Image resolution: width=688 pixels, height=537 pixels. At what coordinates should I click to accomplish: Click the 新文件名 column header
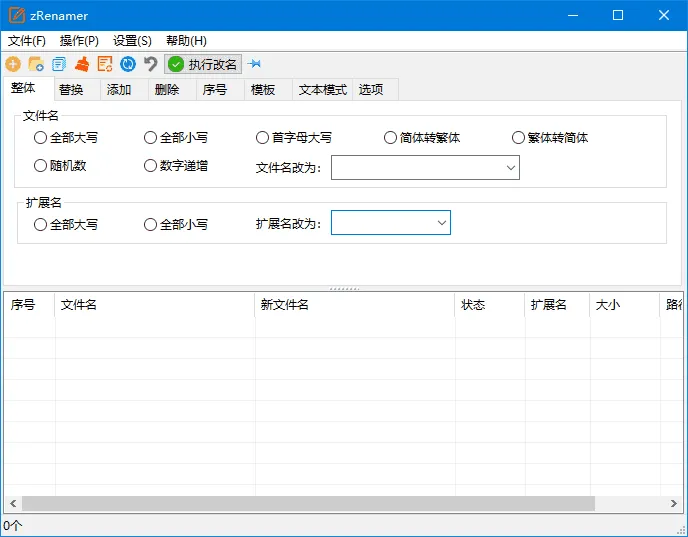point(354,305)
